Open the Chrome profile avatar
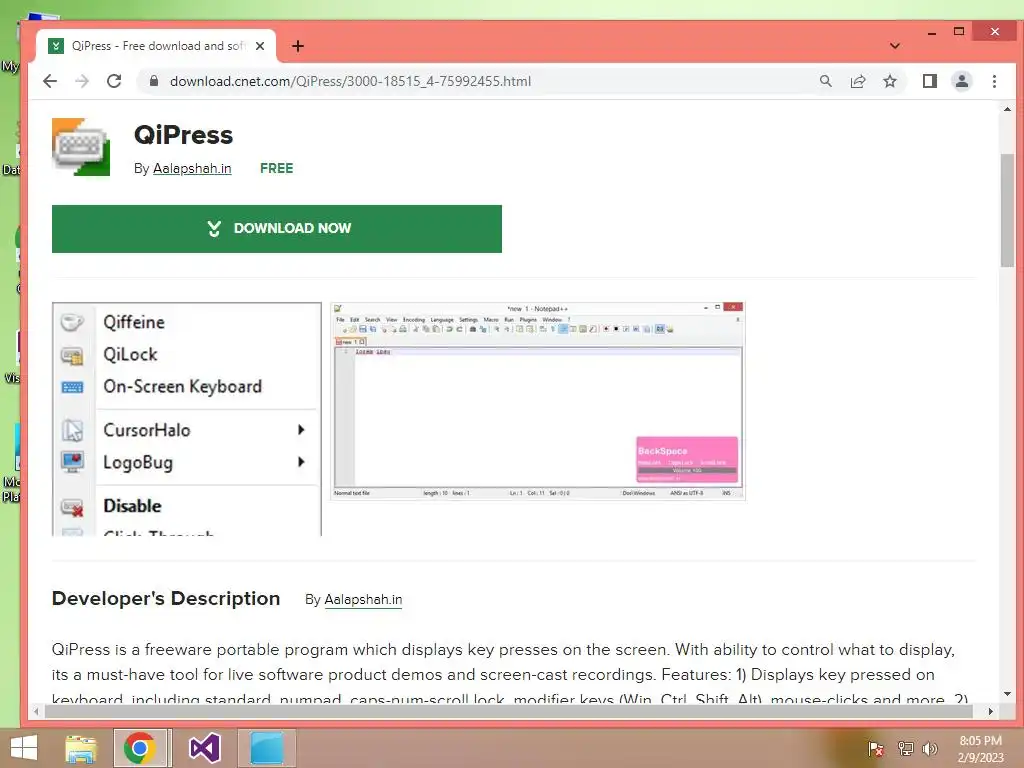The width and height of the screenshot is (1024, 768). 961,81
